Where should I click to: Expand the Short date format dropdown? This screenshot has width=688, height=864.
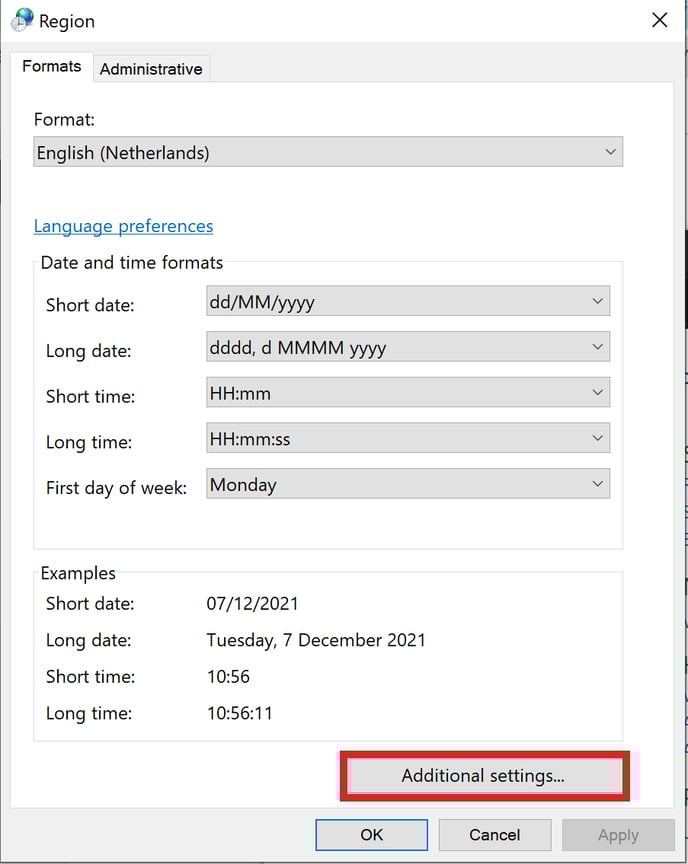408,301
